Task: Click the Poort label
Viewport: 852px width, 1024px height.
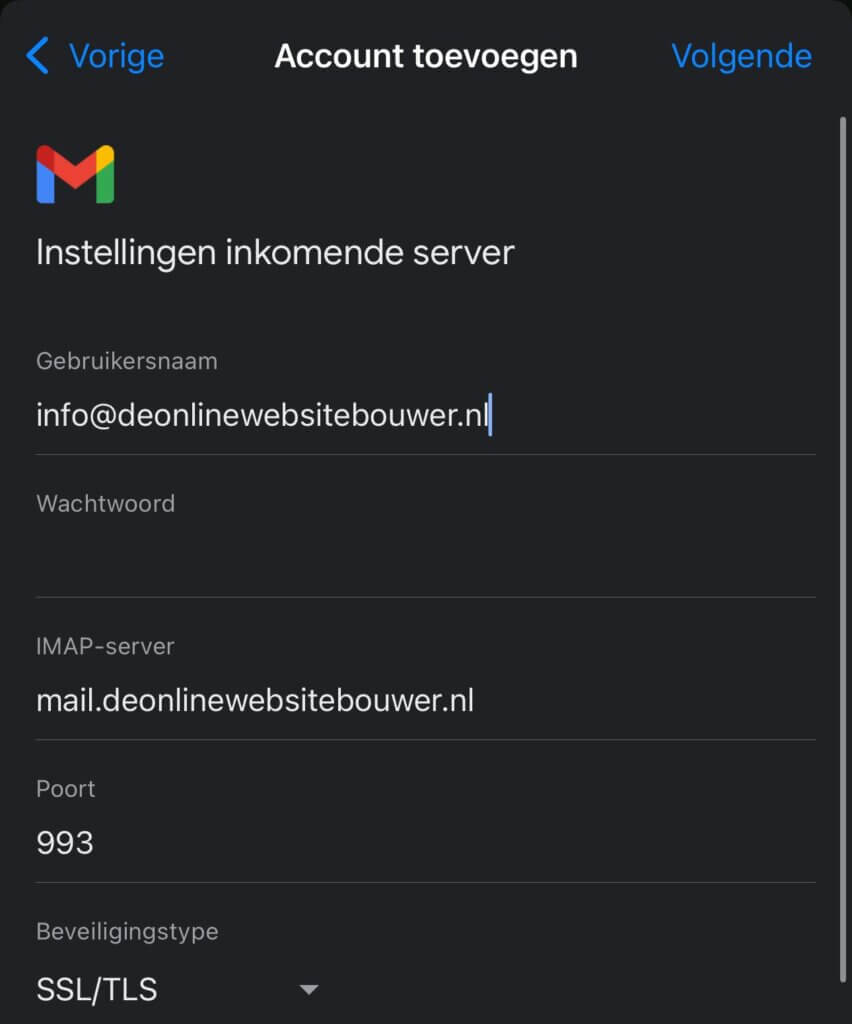Action: [x=65, y=789]
